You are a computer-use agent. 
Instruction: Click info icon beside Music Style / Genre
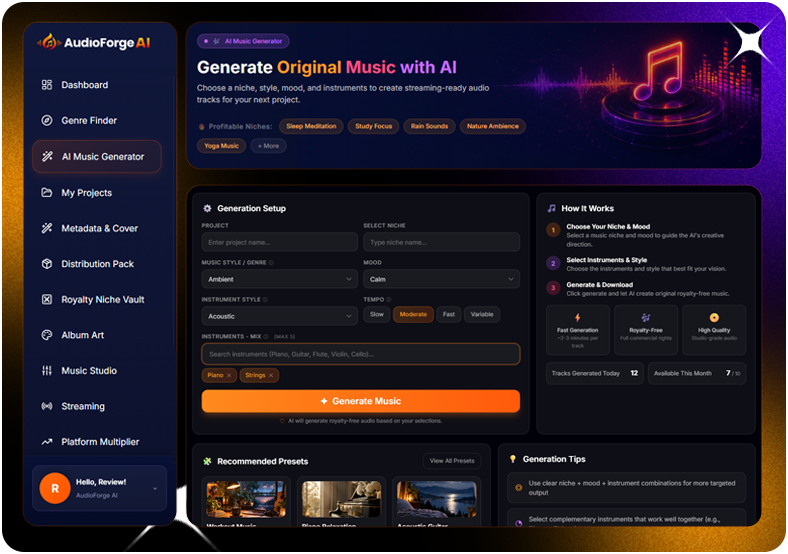pyautogui.click(x=271, y=262)
